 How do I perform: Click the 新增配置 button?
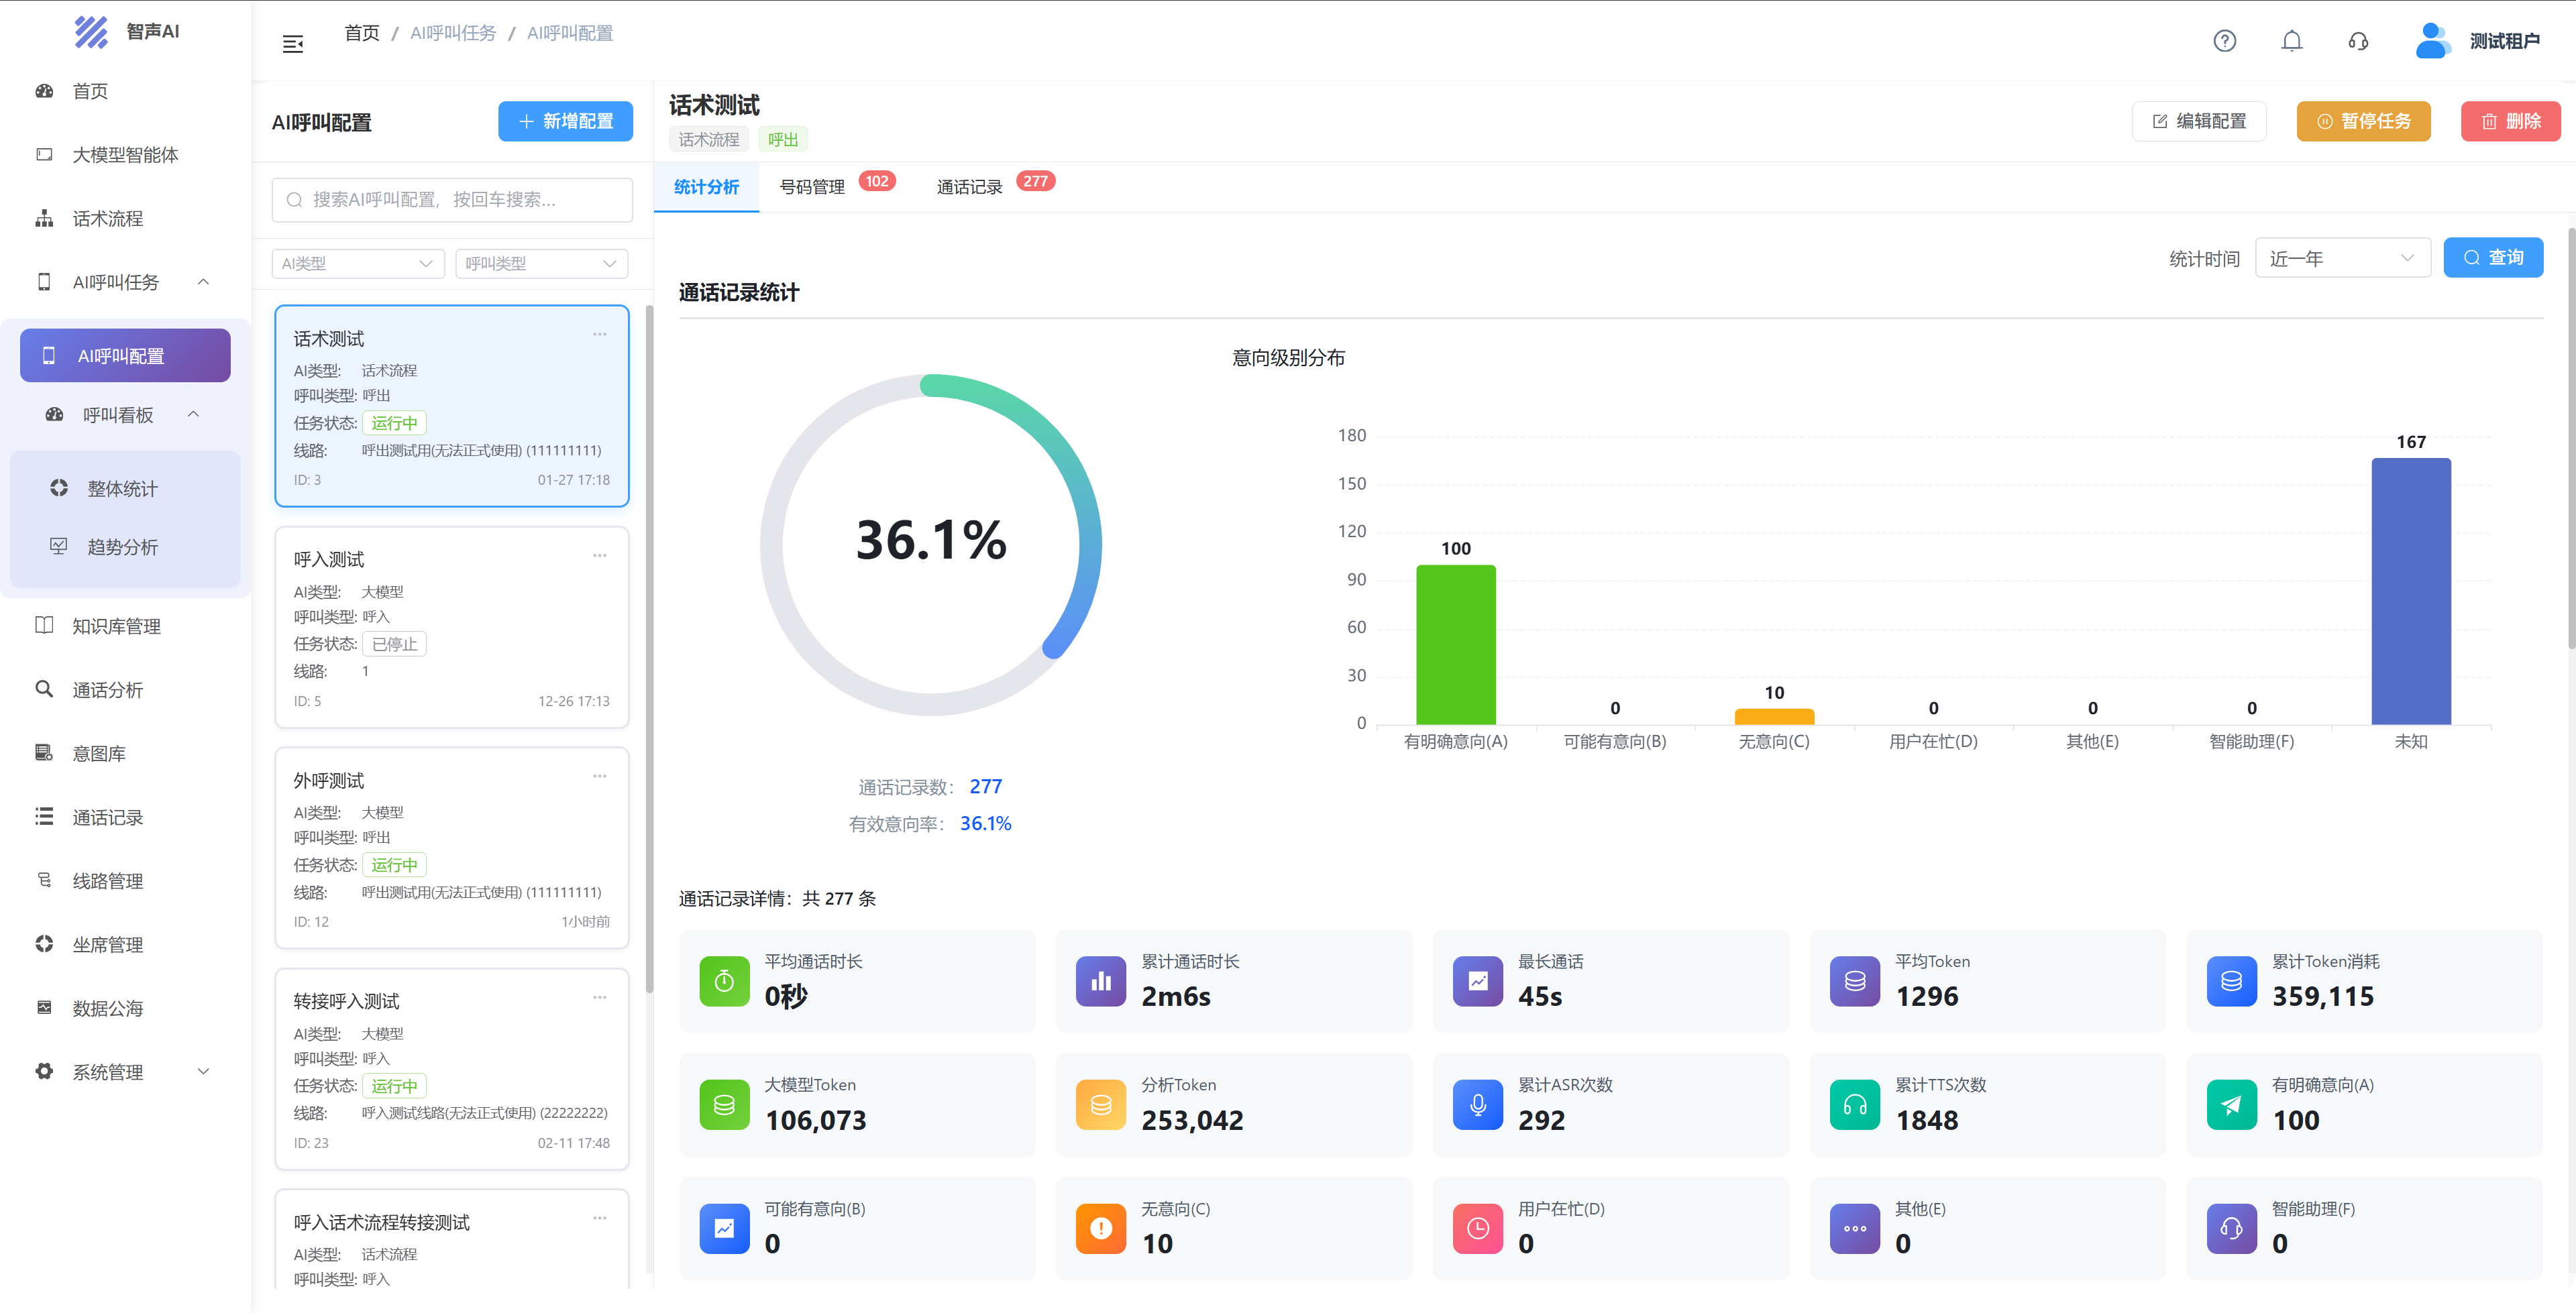coord(565,121)
